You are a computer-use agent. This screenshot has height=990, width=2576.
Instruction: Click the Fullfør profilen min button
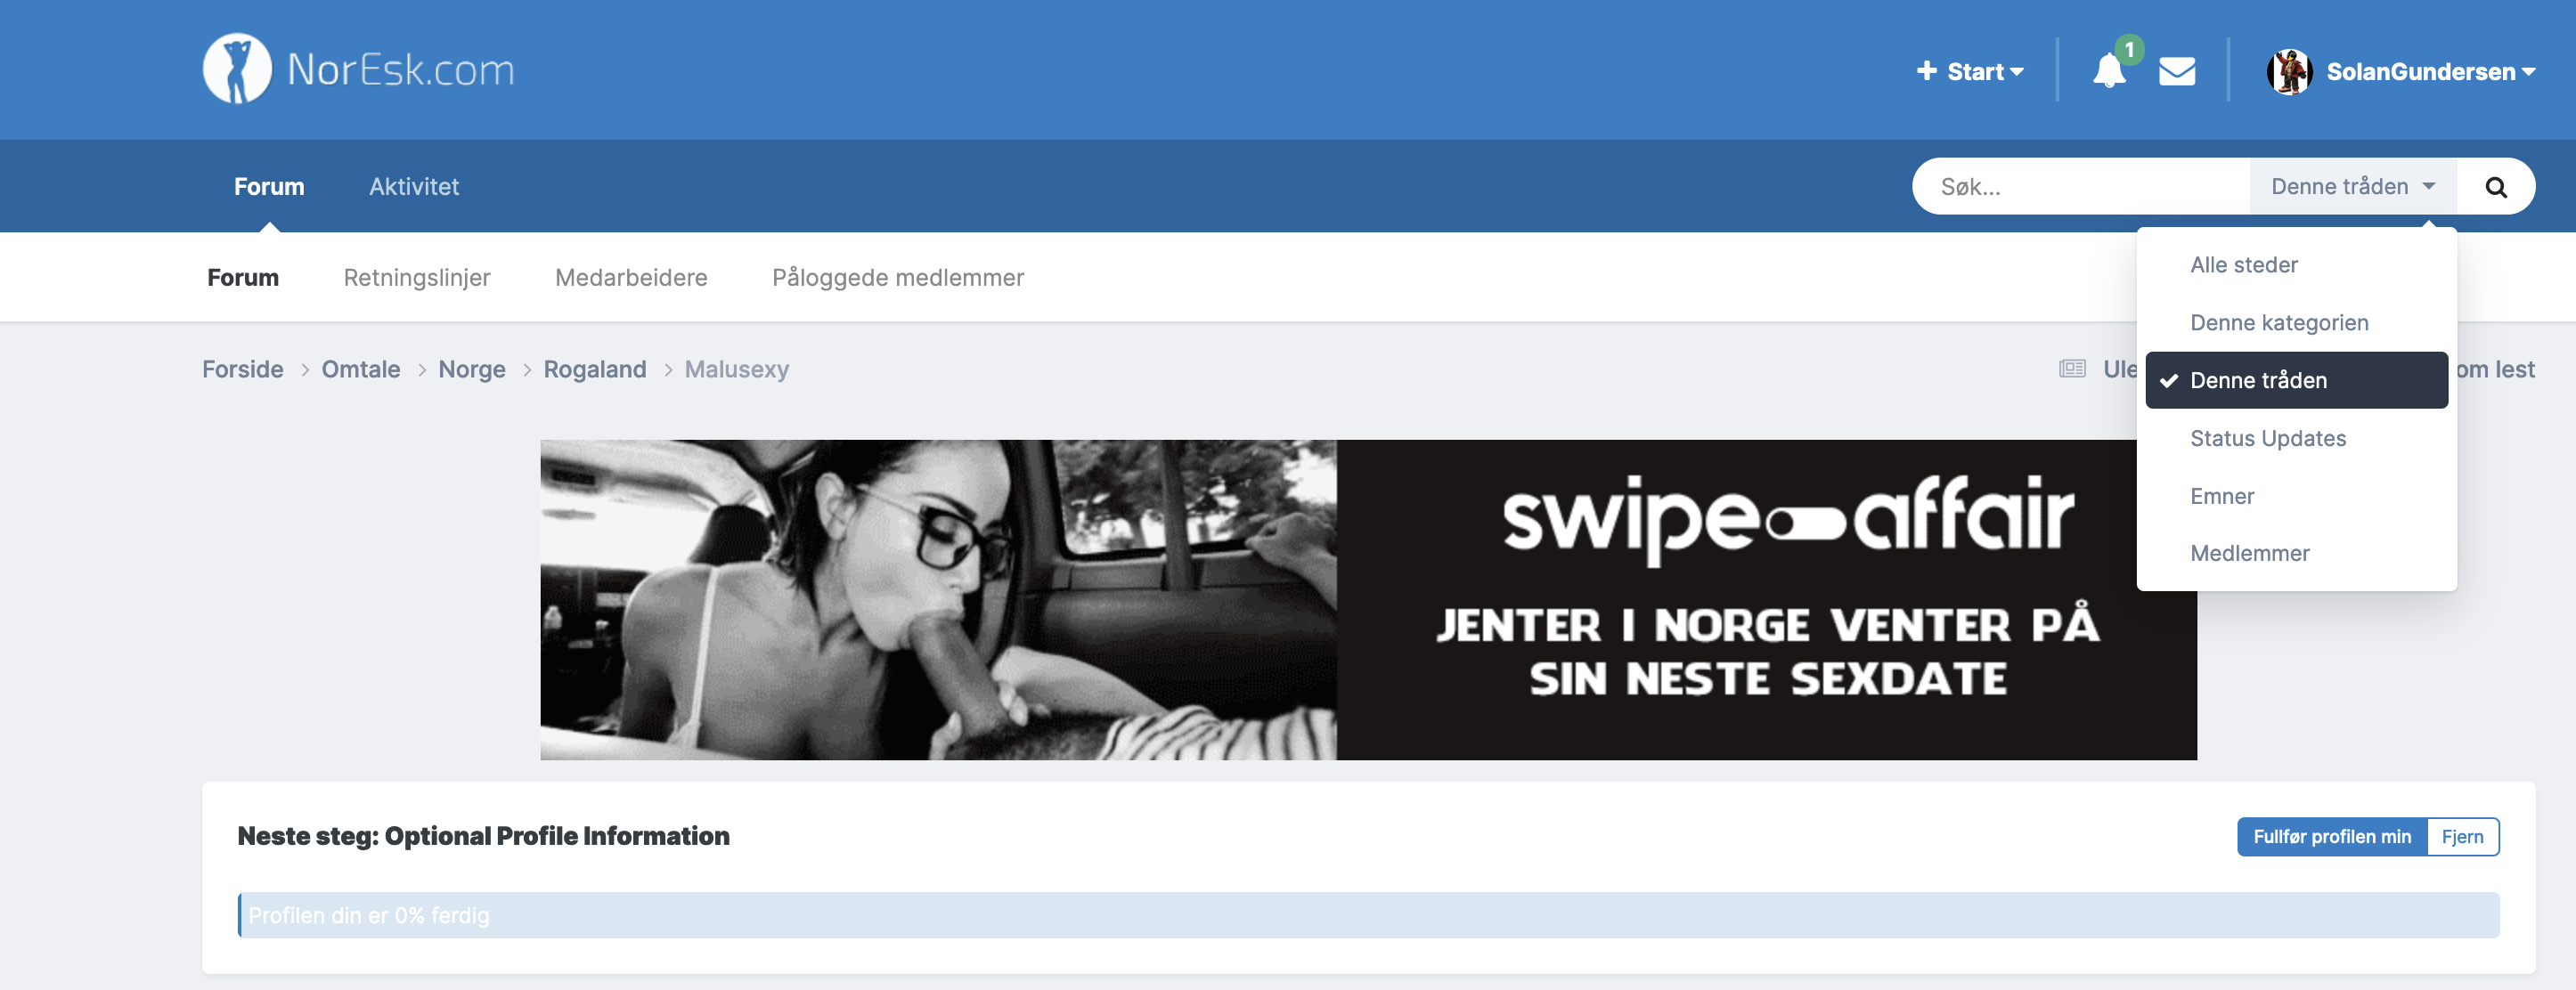pos(2332,837)
